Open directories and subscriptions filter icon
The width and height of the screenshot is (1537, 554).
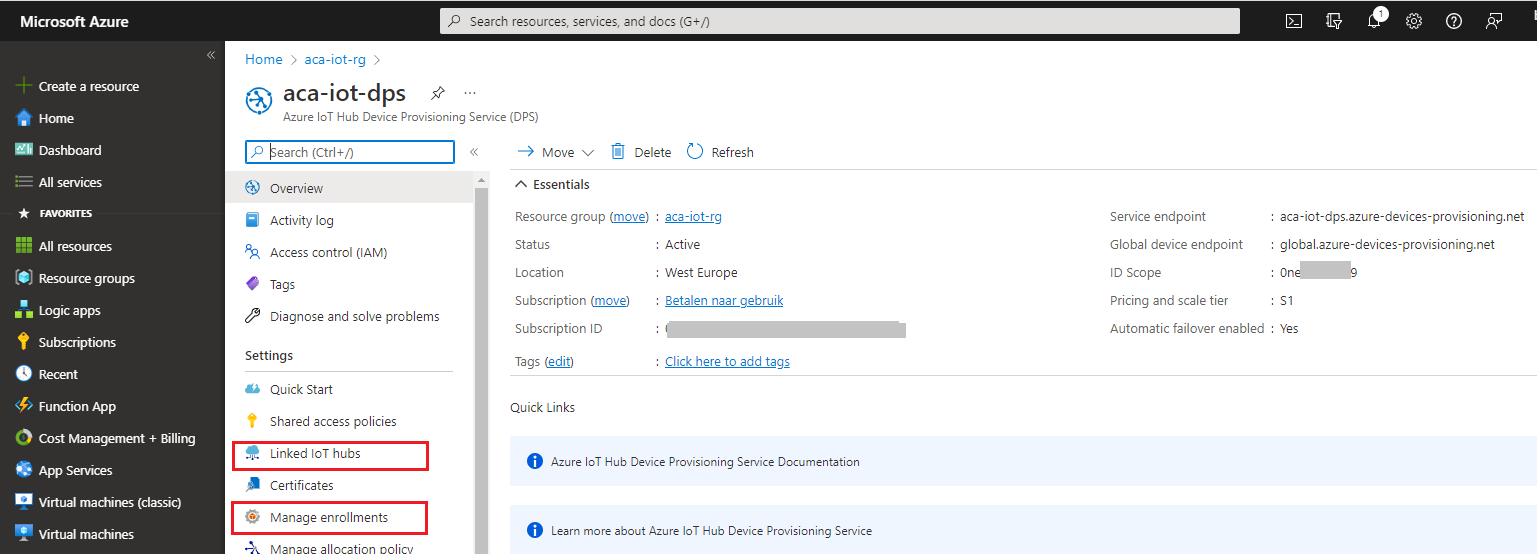(x=1333, y=21)
